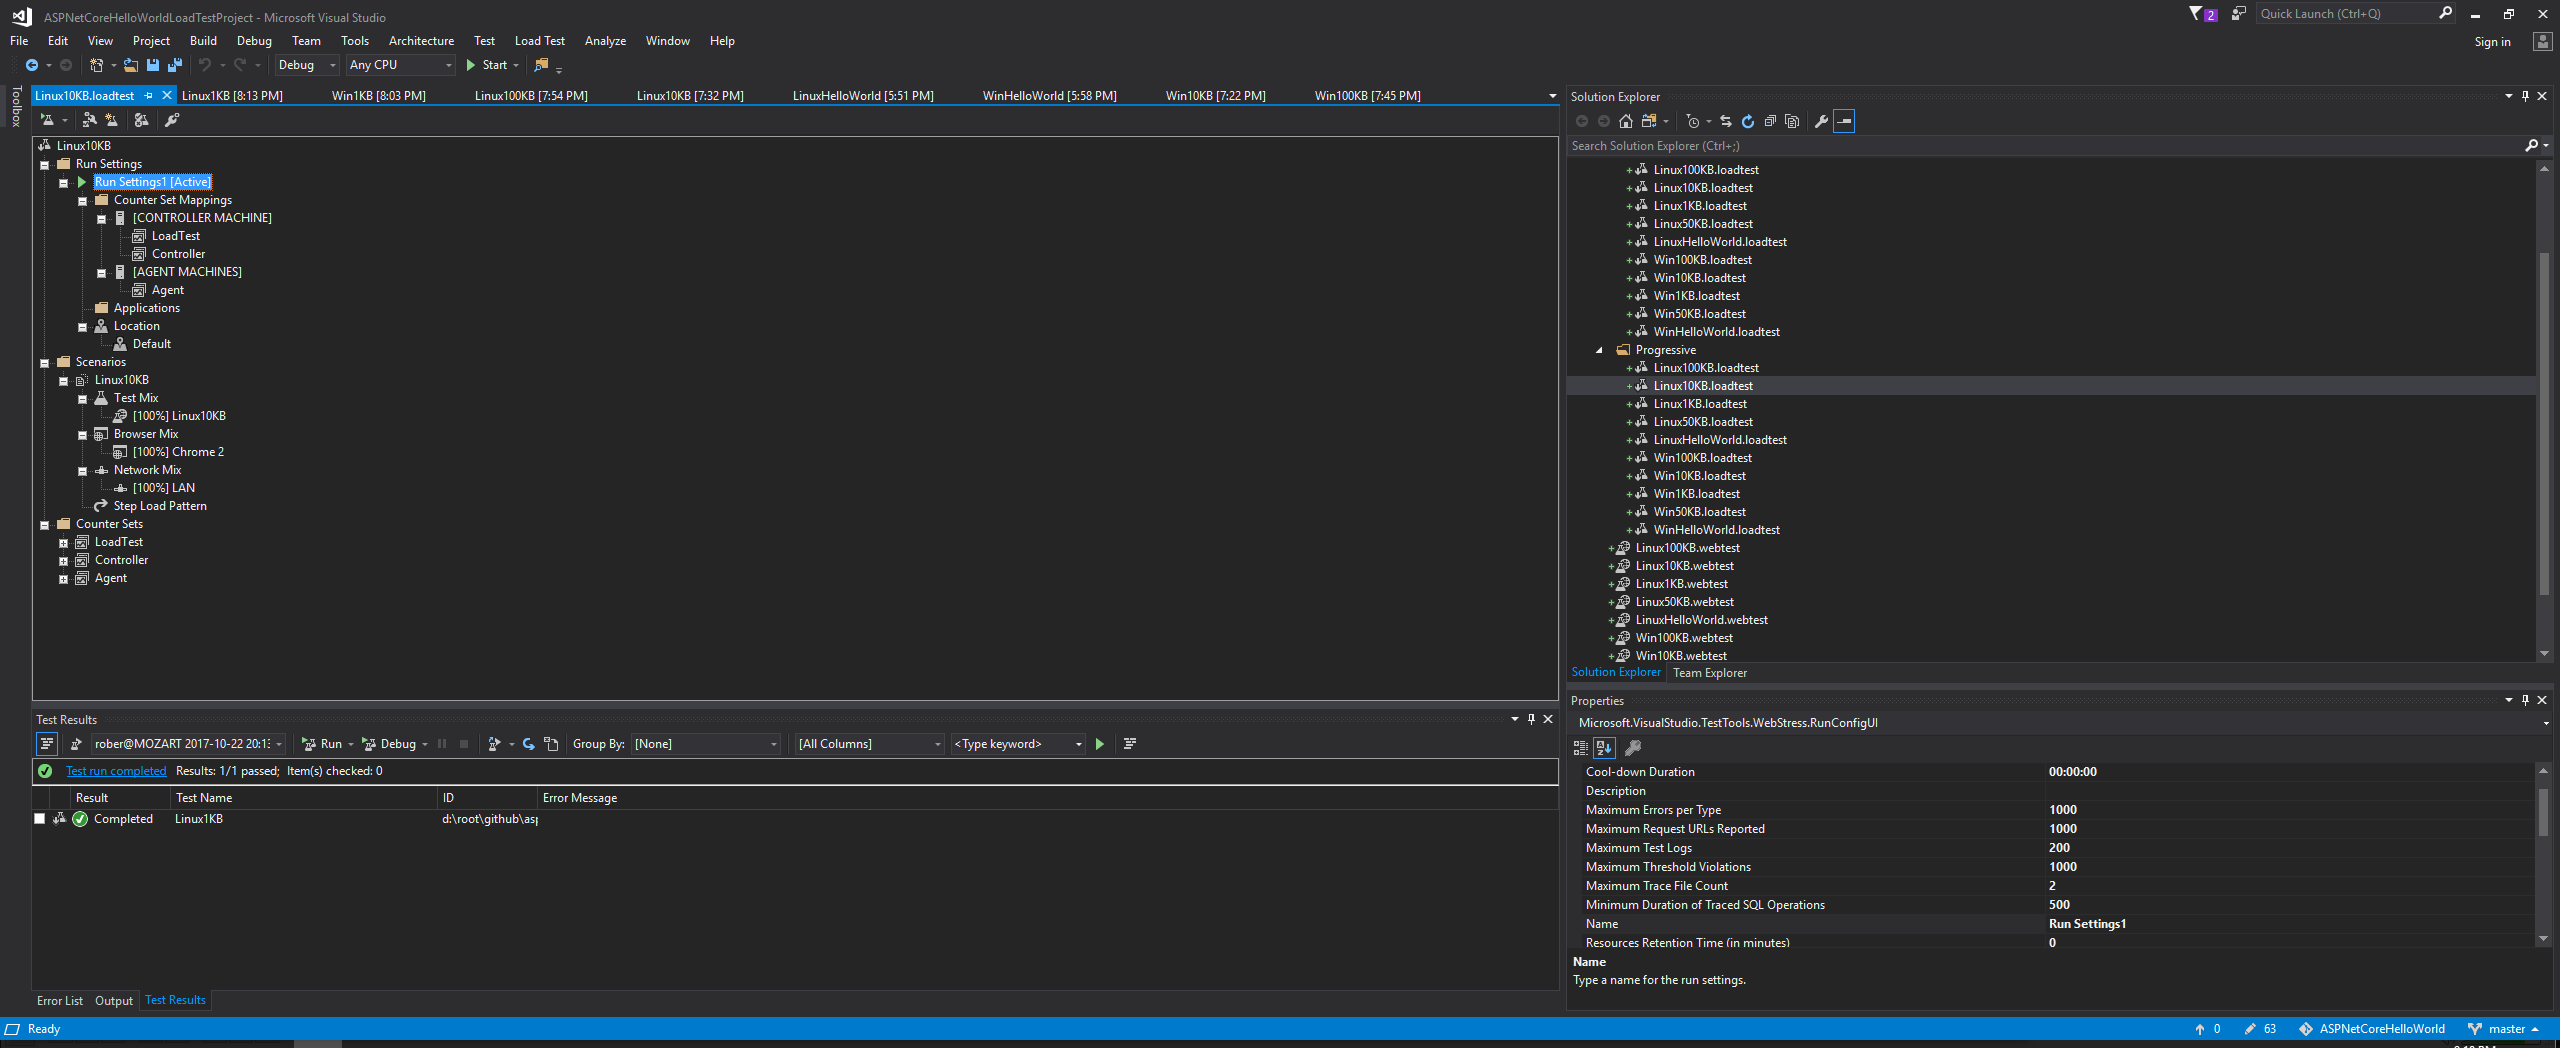
Task: Click the Manage Counter Sets icon
Action: click(142, 120)
